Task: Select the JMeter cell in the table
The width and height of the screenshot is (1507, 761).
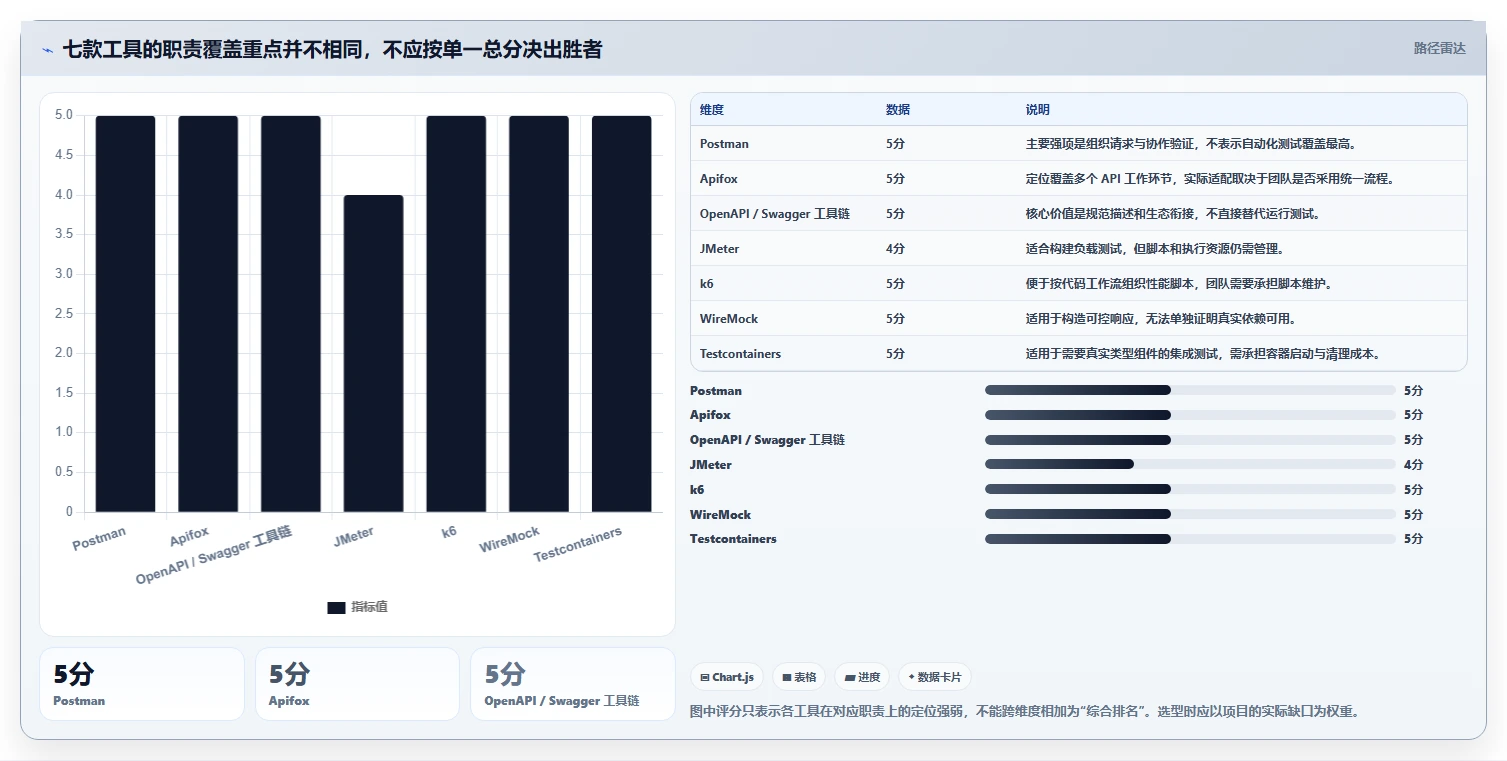Action: (x=720, y=249)
